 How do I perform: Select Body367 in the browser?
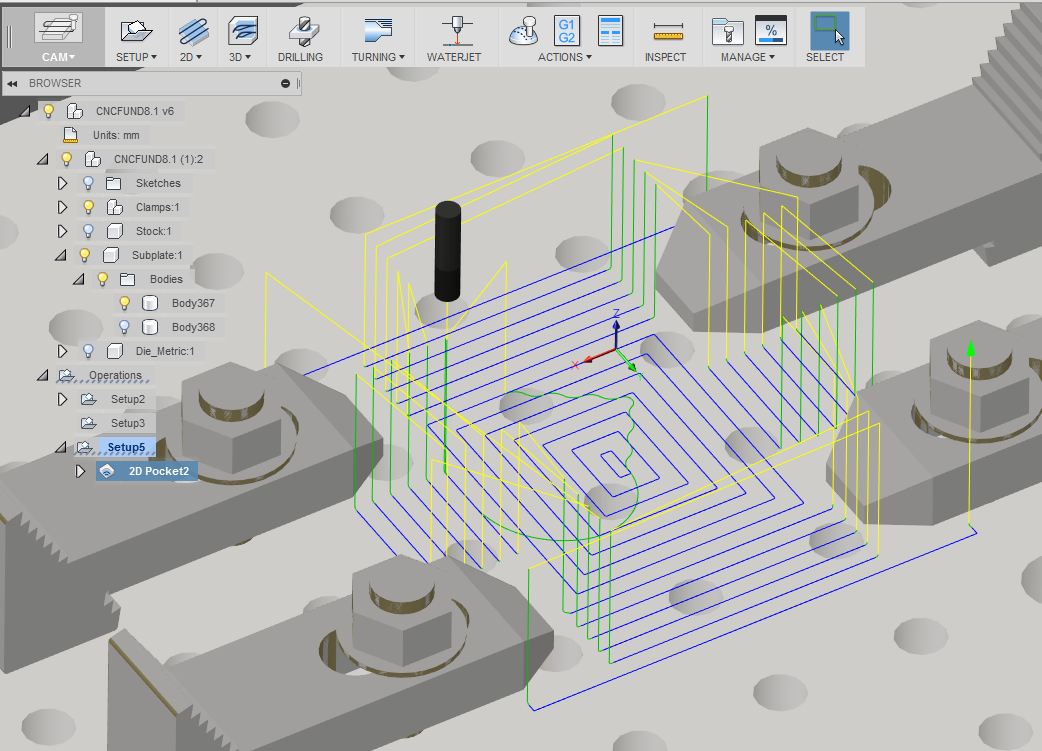click(x=193, y=303)
